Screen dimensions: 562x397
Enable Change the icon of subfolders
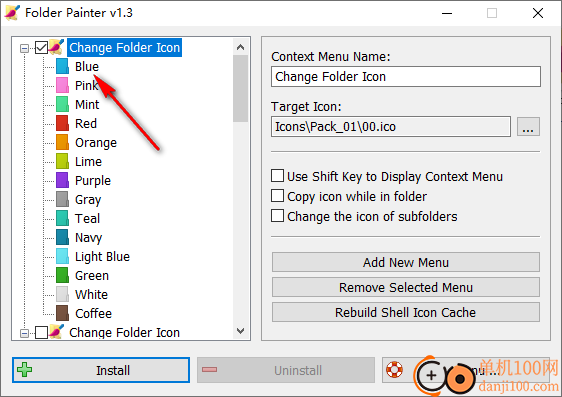(x=277, y=216)
